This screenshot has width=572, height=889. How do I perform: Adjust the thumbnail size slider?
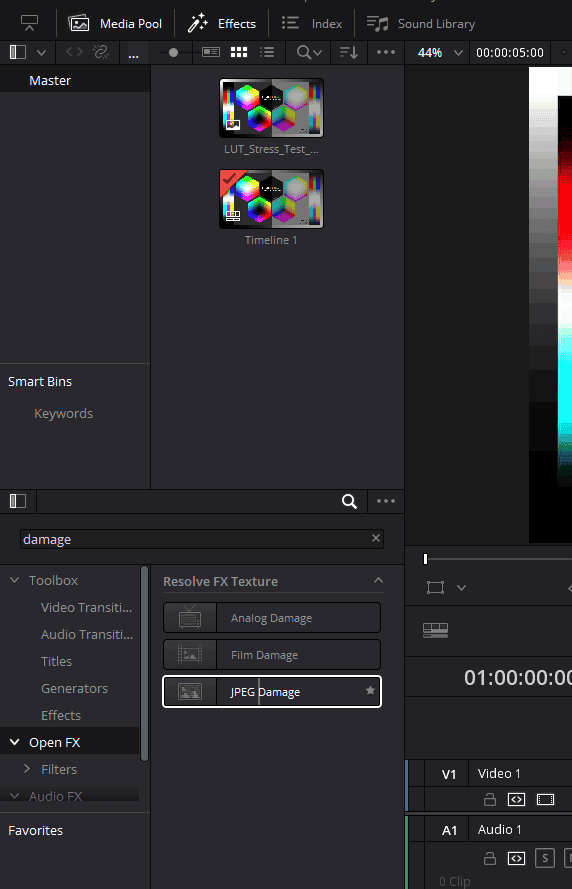(173, 52)
